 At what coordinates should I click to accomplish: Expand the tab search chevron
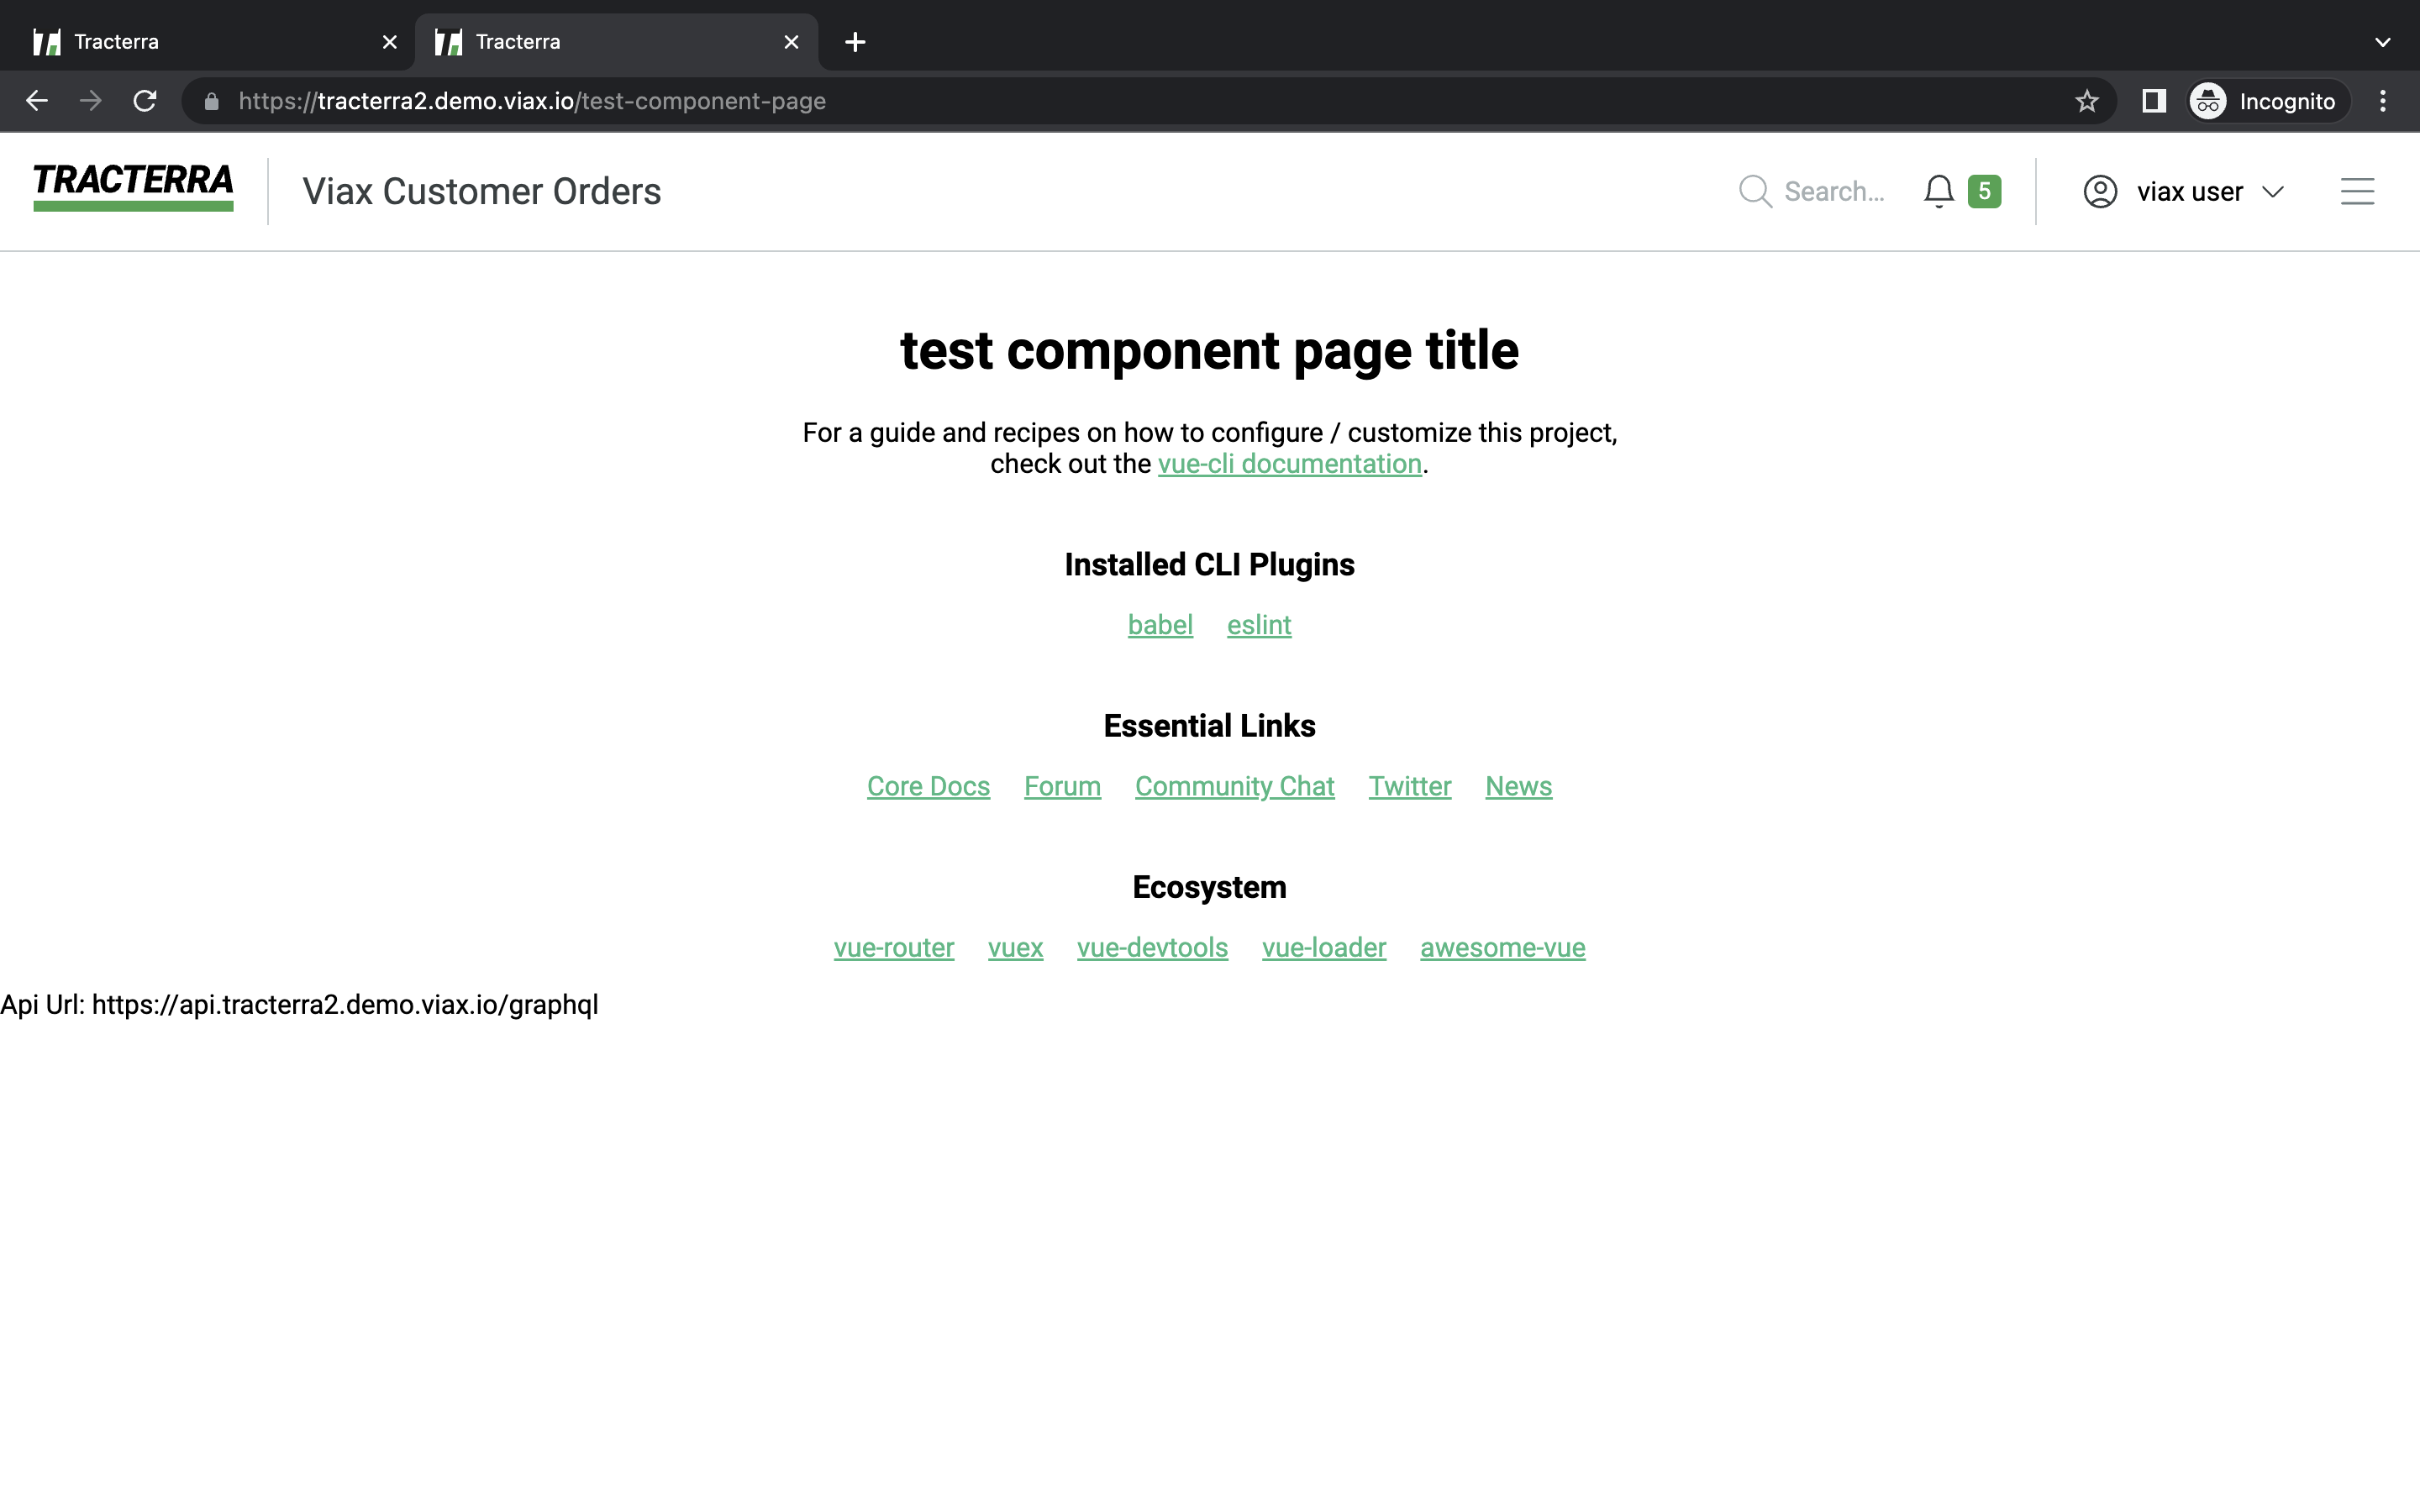pyautogui.click(x=2383, y=42)
